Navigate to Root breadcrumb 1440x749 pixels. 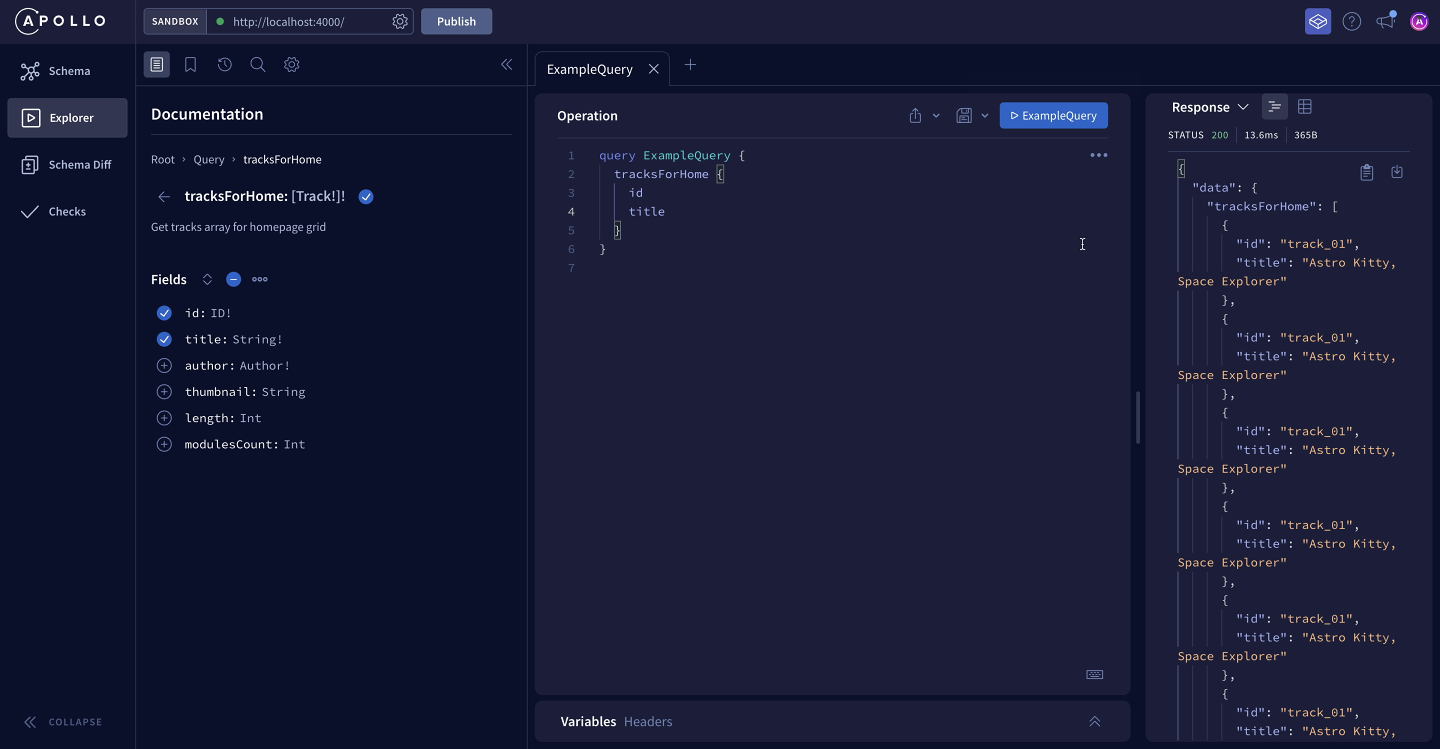pyautogui.click(x=163, y=159)
